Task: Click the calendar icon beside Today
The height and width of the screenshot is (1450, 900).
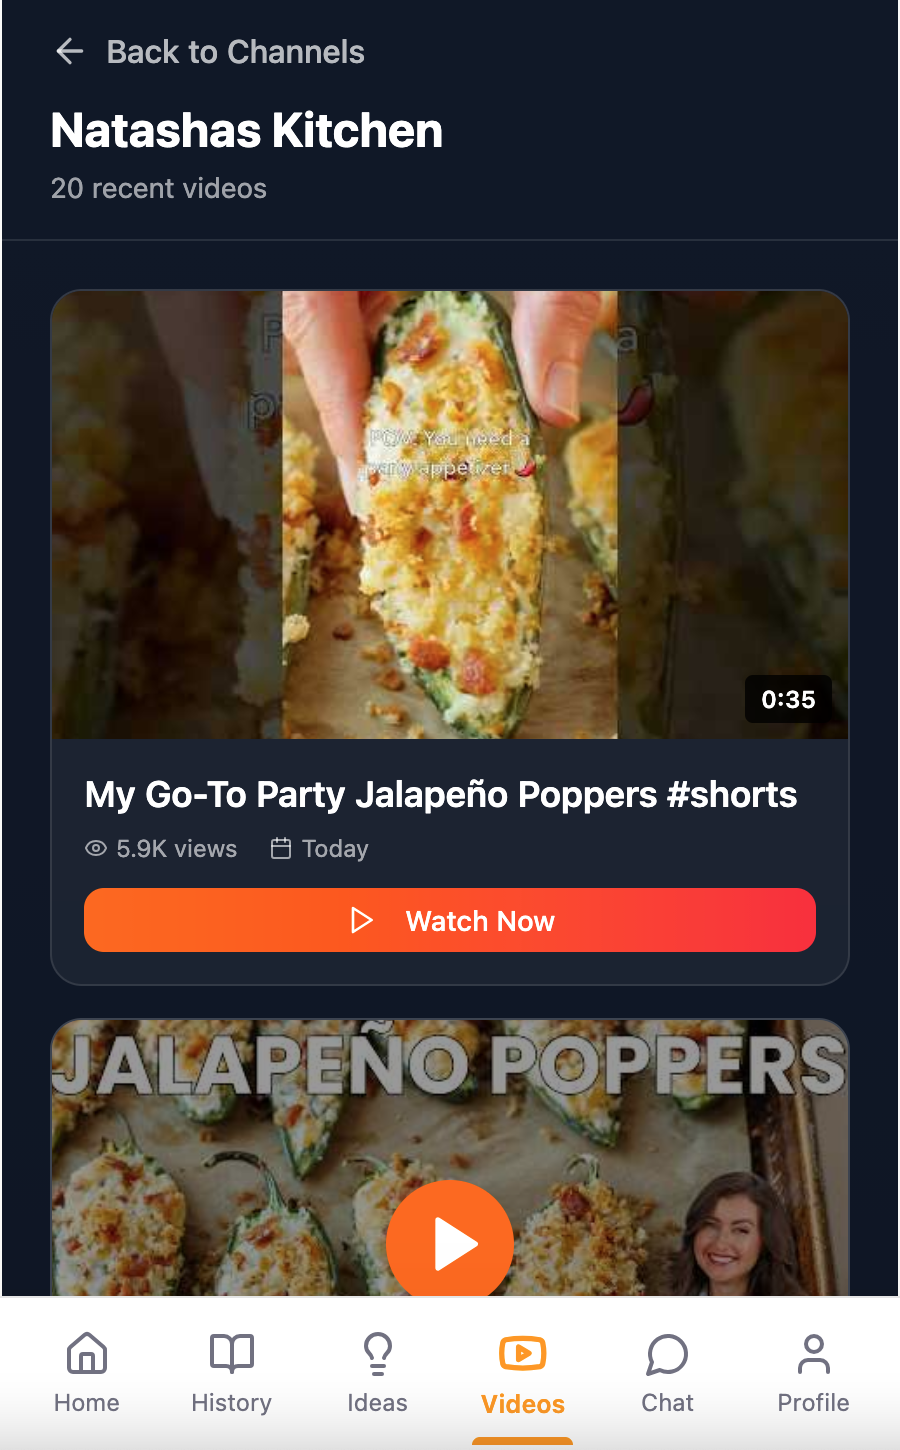Action: (281, 849)
